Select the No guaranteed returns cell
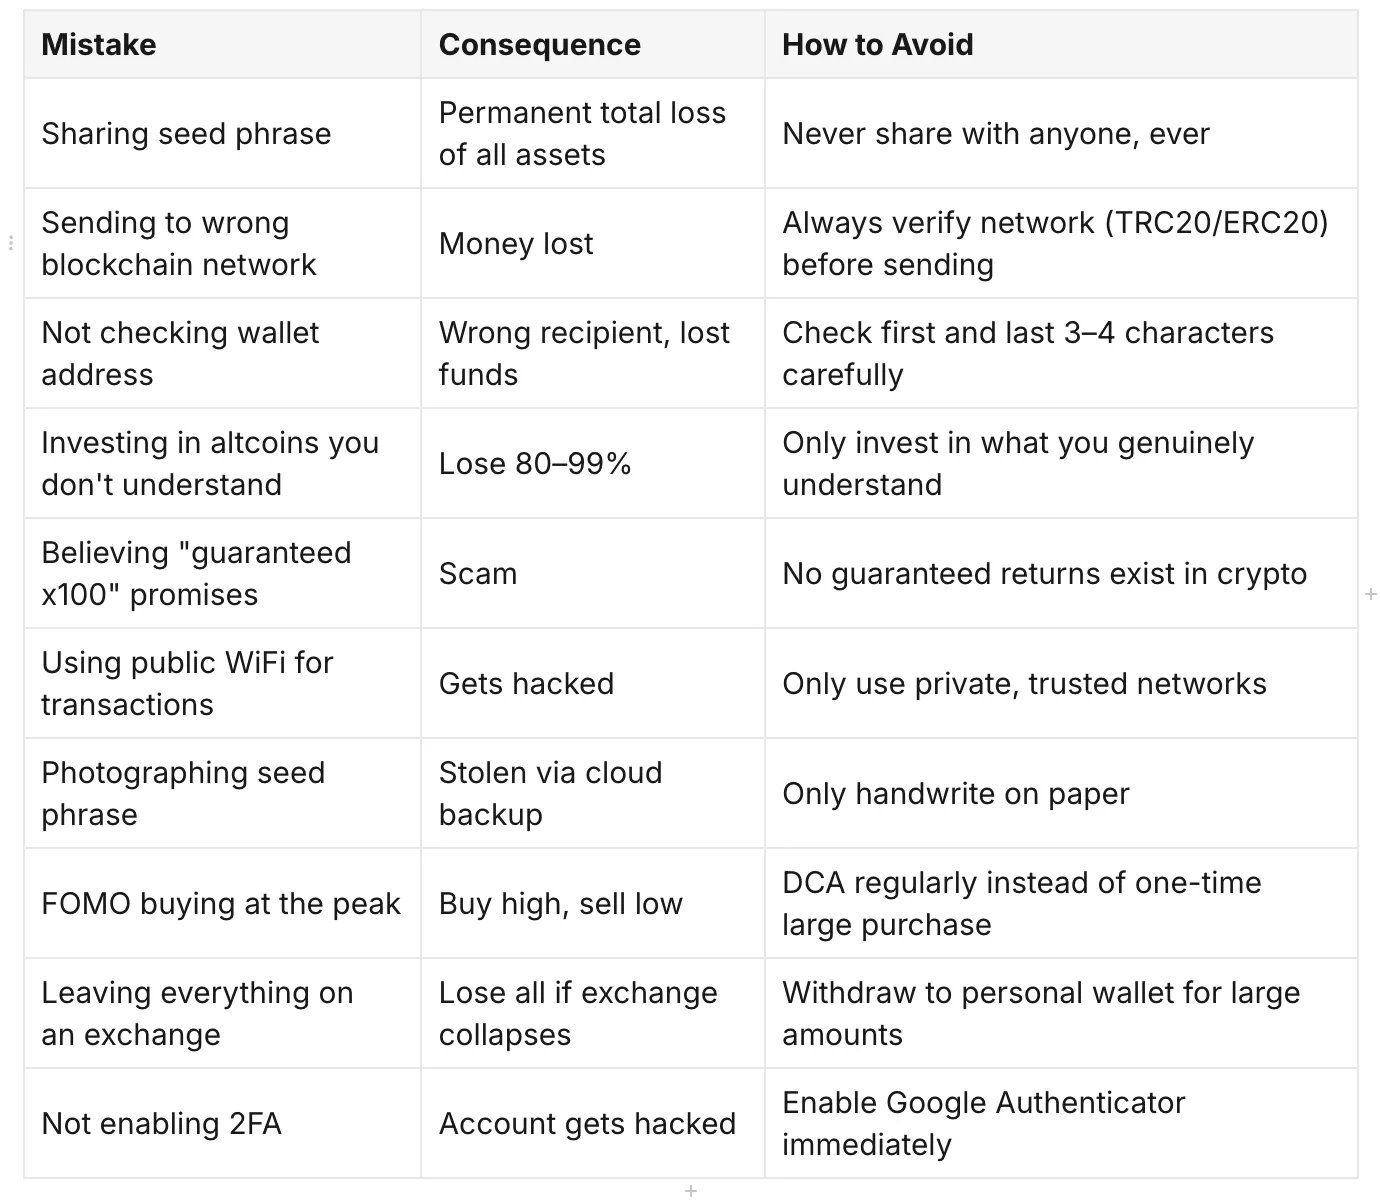1380x1204 pixels. [1061, 573]
